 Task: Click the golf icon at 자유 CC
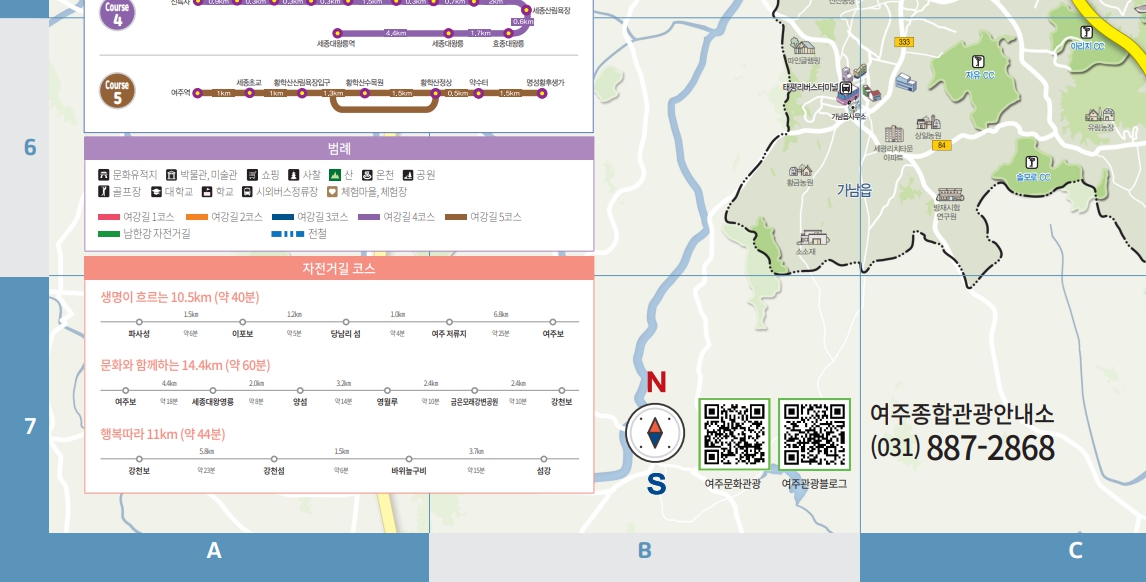pyautogui.click(x=978, y=61)
